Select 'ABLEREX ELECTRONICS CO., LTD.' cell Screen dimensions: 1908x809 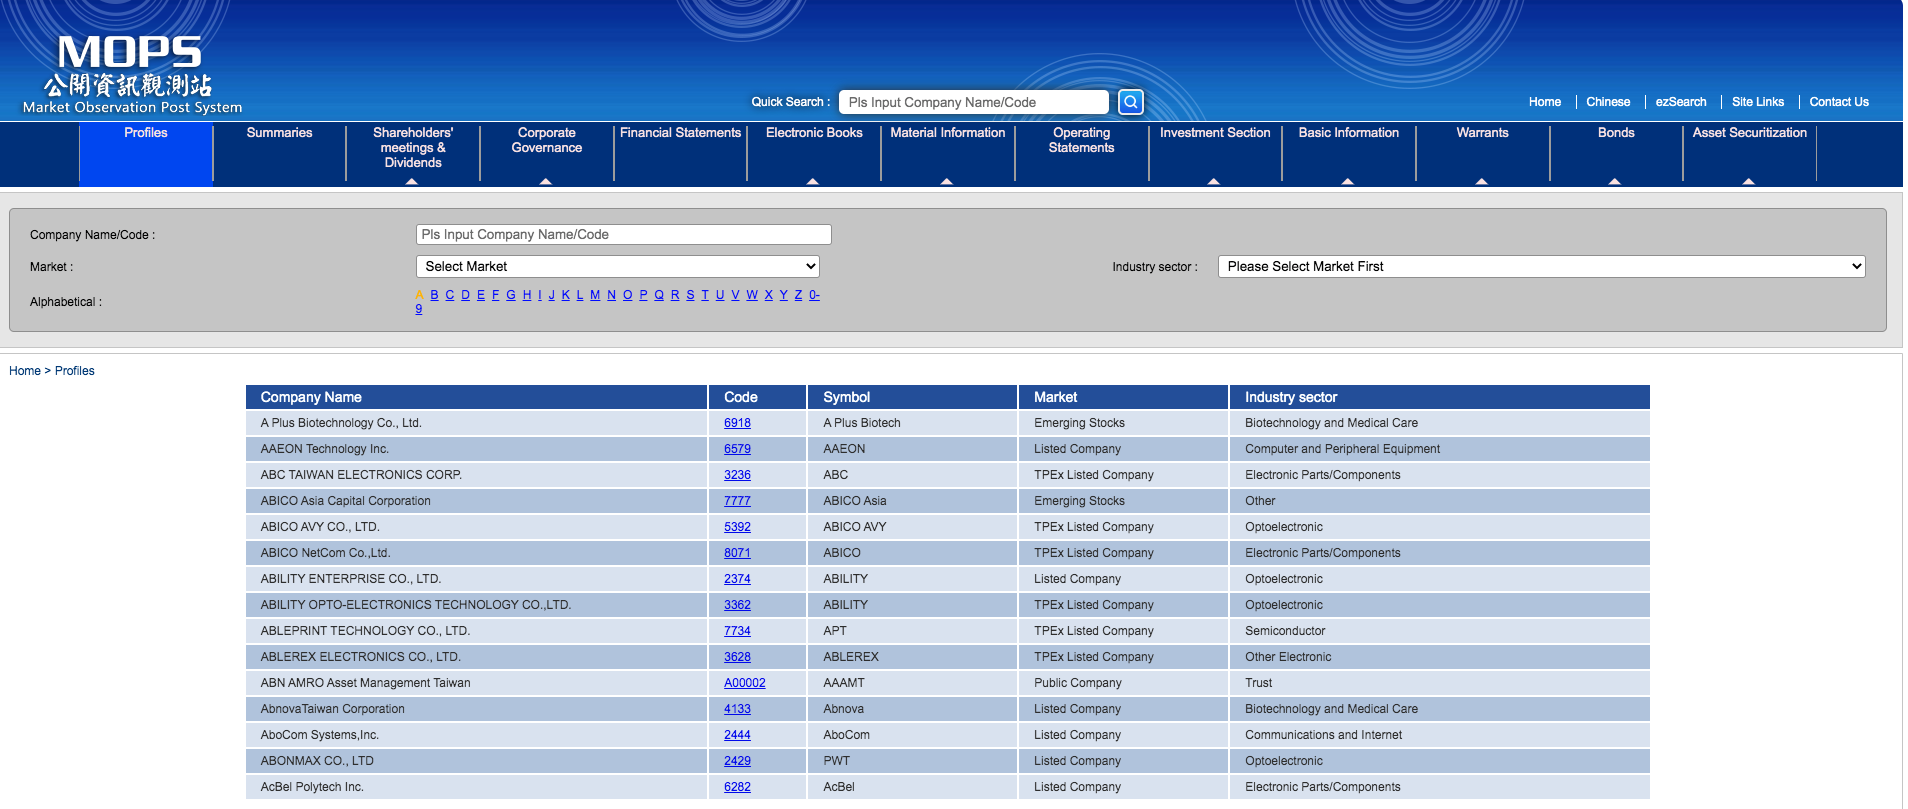point(477,657)
